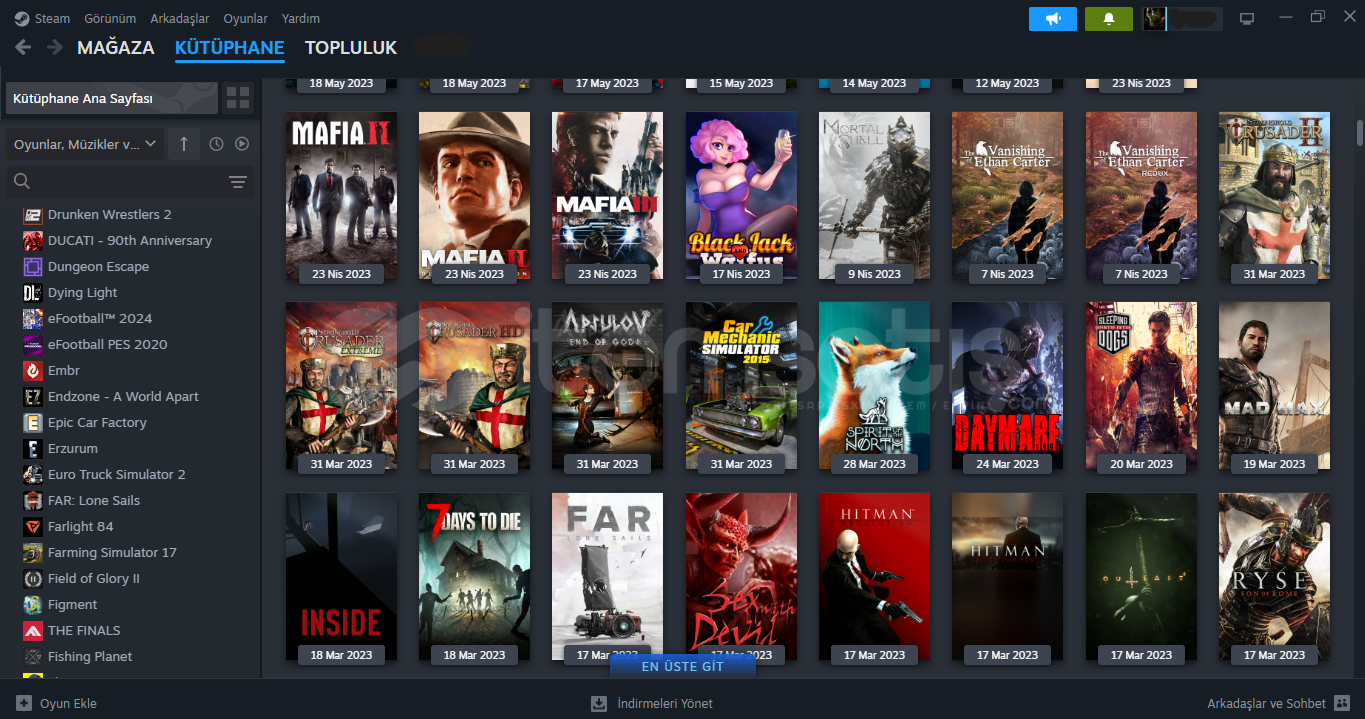Click the recent activity clock icon

point(216,144)
